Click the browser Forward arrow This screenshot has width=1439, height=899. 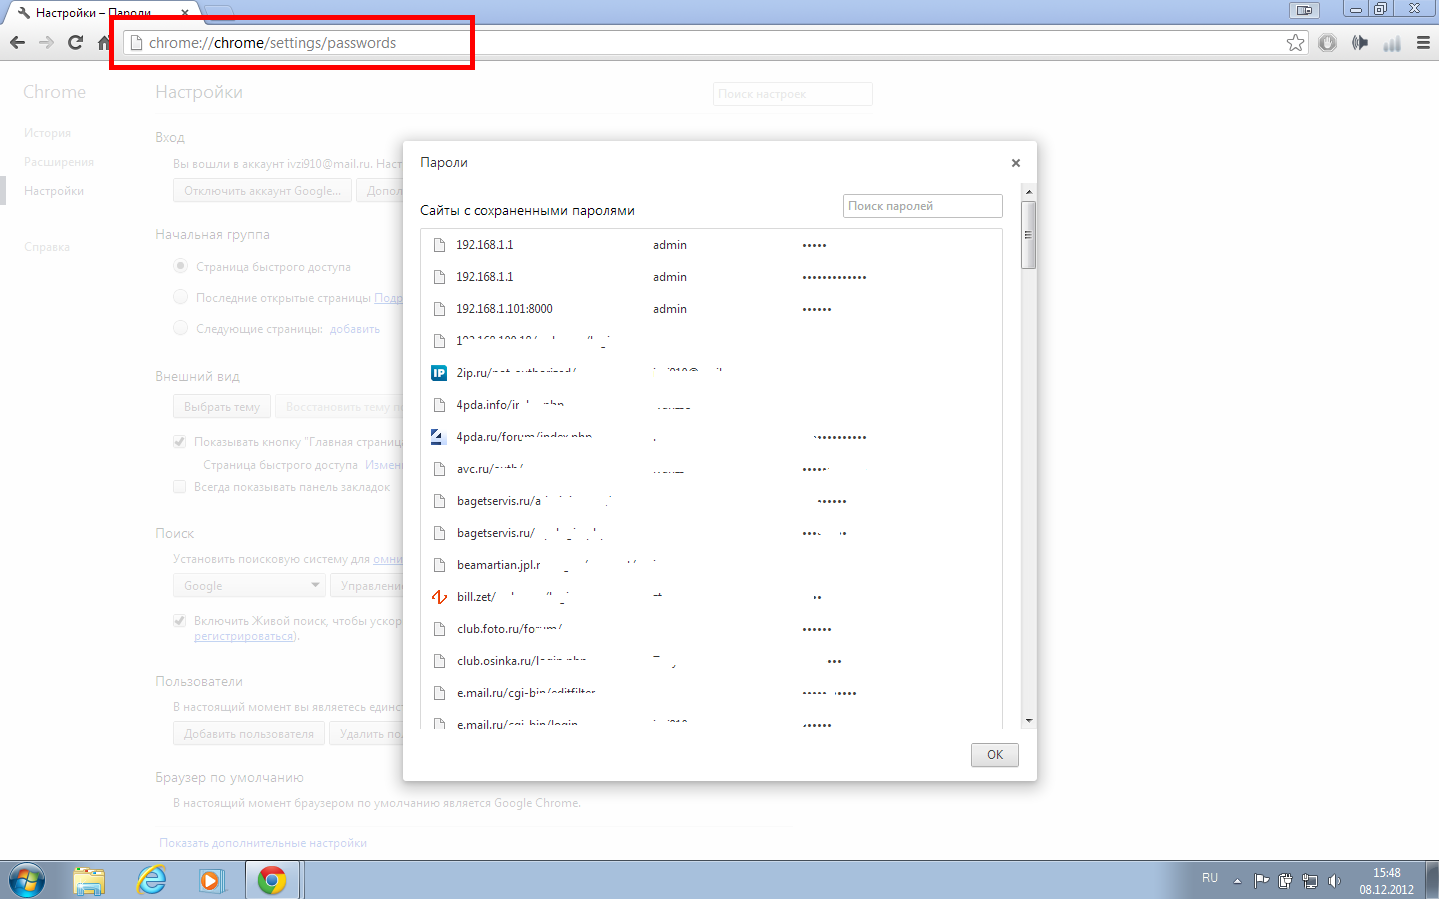[x=46, y=43]
